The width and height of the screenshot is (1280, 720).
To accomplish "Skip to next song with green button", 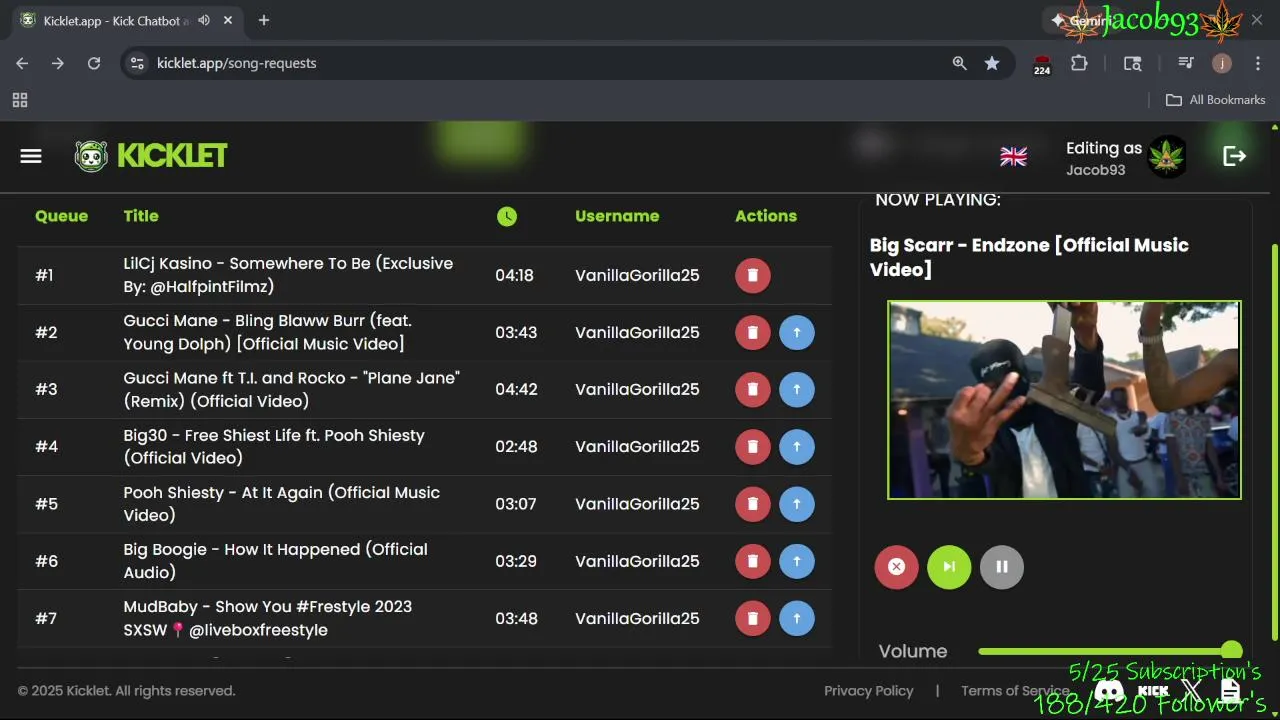I will coord(949,567).
